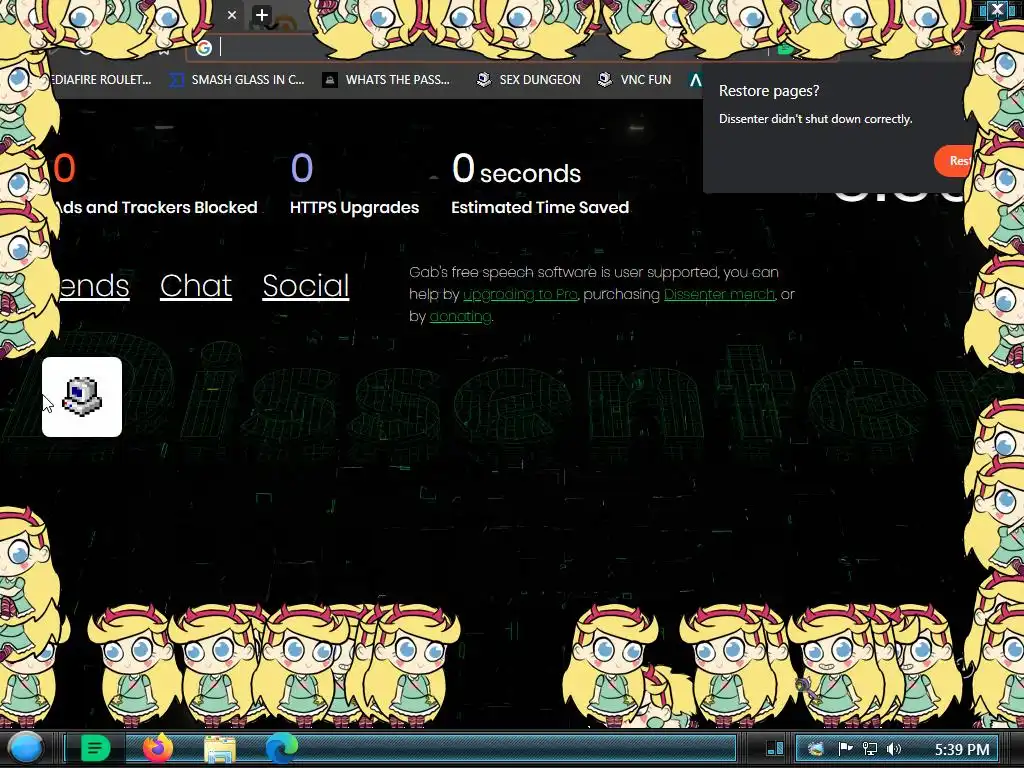Click the 5:39 PM clock
Image resolution: width=1024 pixels, height=768 pixels.
(x=962, y=749)
